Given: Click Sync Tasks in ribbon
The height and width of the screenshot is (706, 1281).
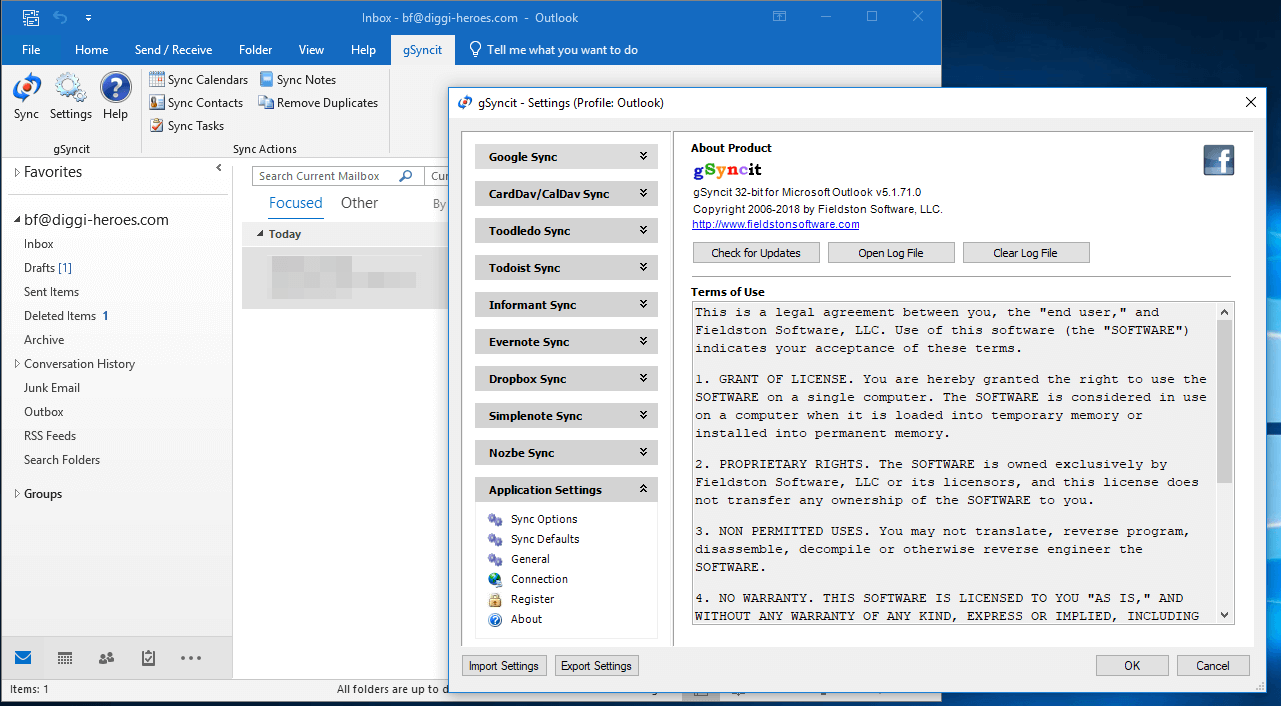Looking at the screenshot, I should click(x=187, y=126).
